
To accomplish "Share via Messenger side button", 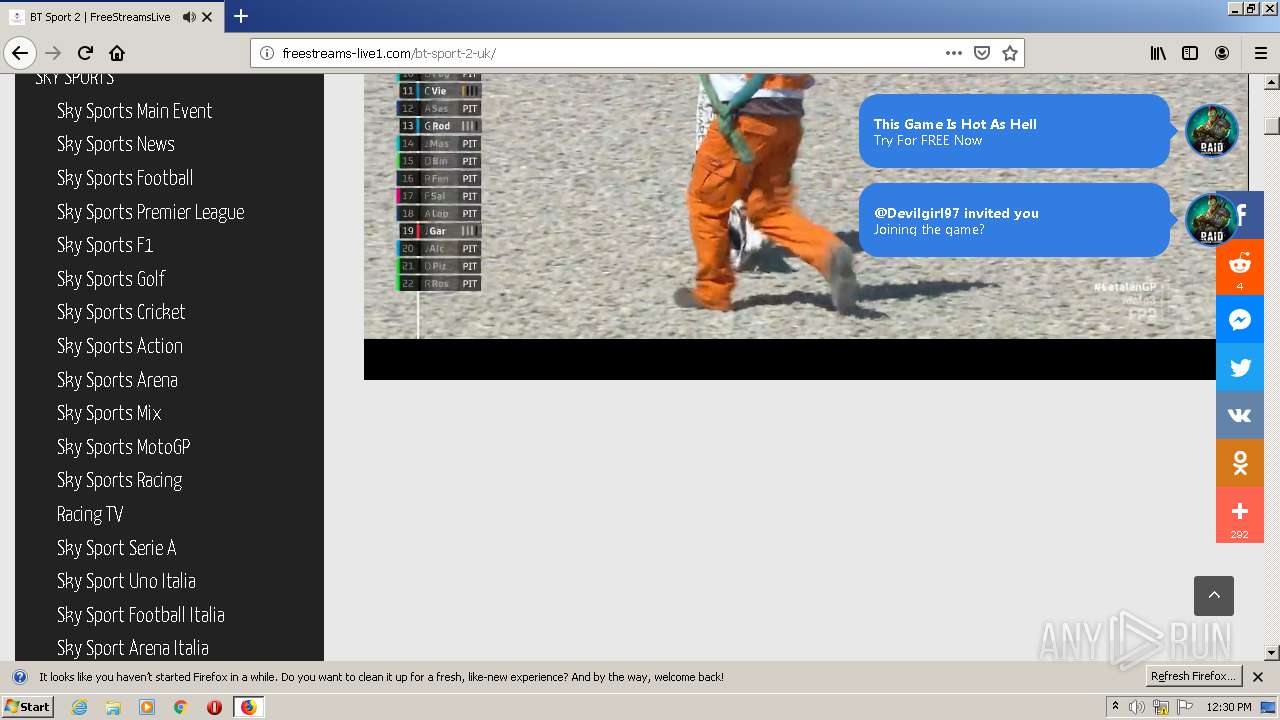I will (x=1240, y=319).
